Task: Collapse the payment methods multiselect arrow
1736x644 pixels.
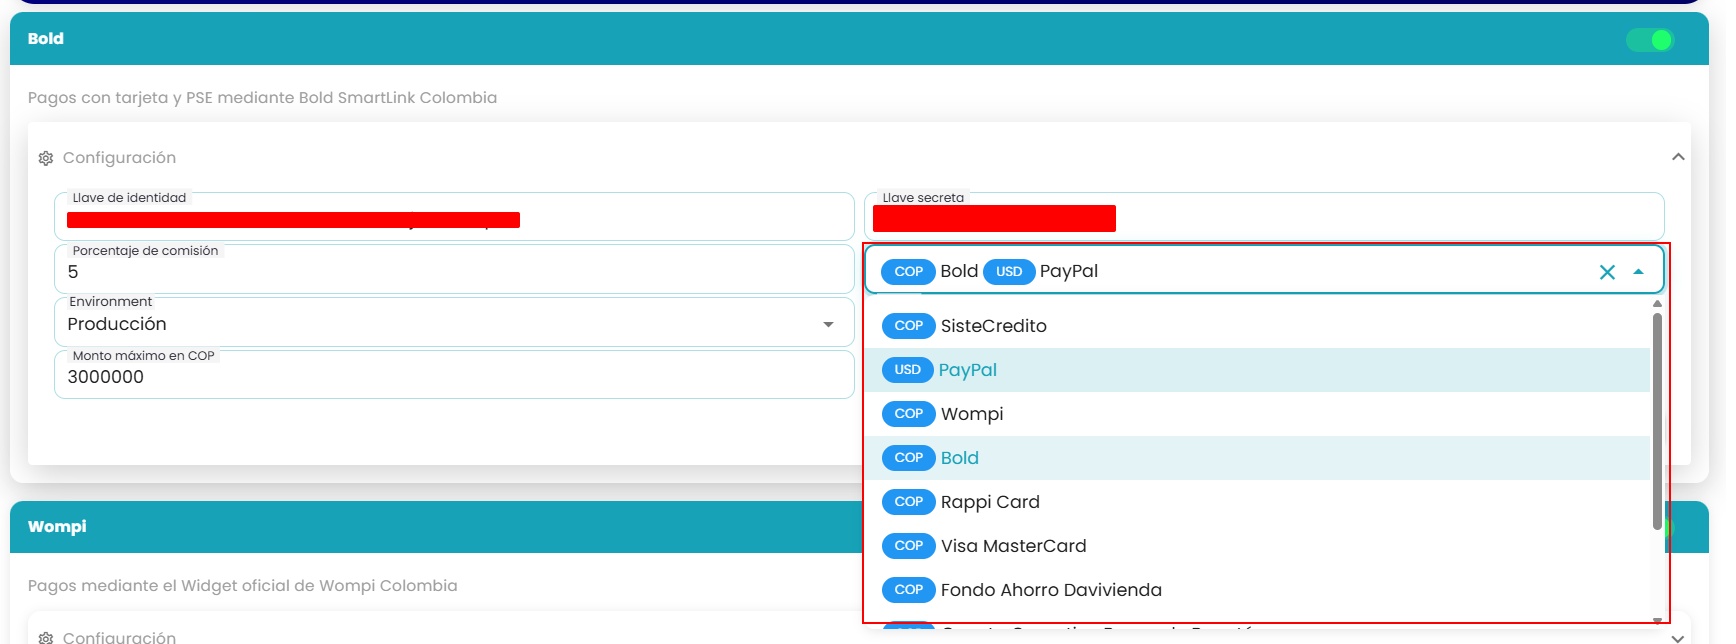Action: [x=1638, y=272]
